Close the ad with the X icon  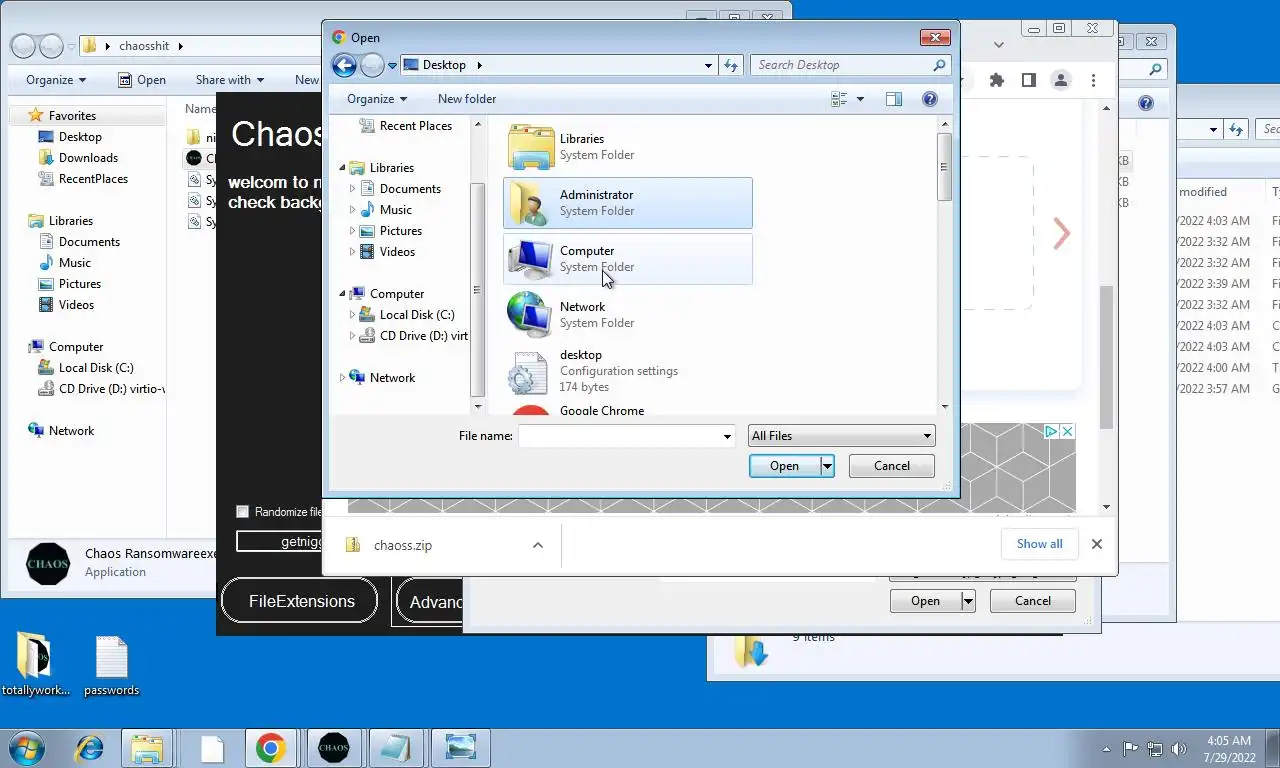[1067, 432]
